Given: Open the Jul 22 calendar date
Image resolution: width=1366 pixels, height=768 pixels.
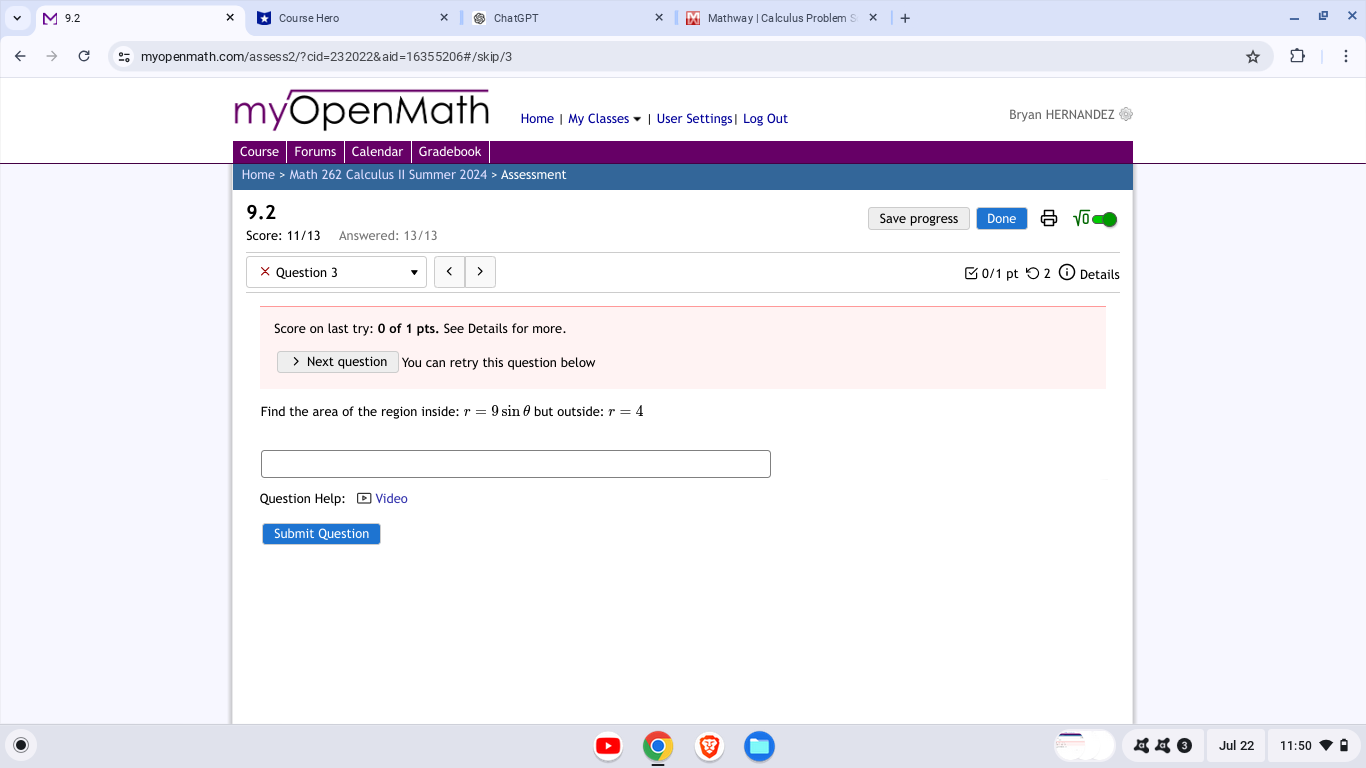Looking at the screenshot, I should 1237,745.
